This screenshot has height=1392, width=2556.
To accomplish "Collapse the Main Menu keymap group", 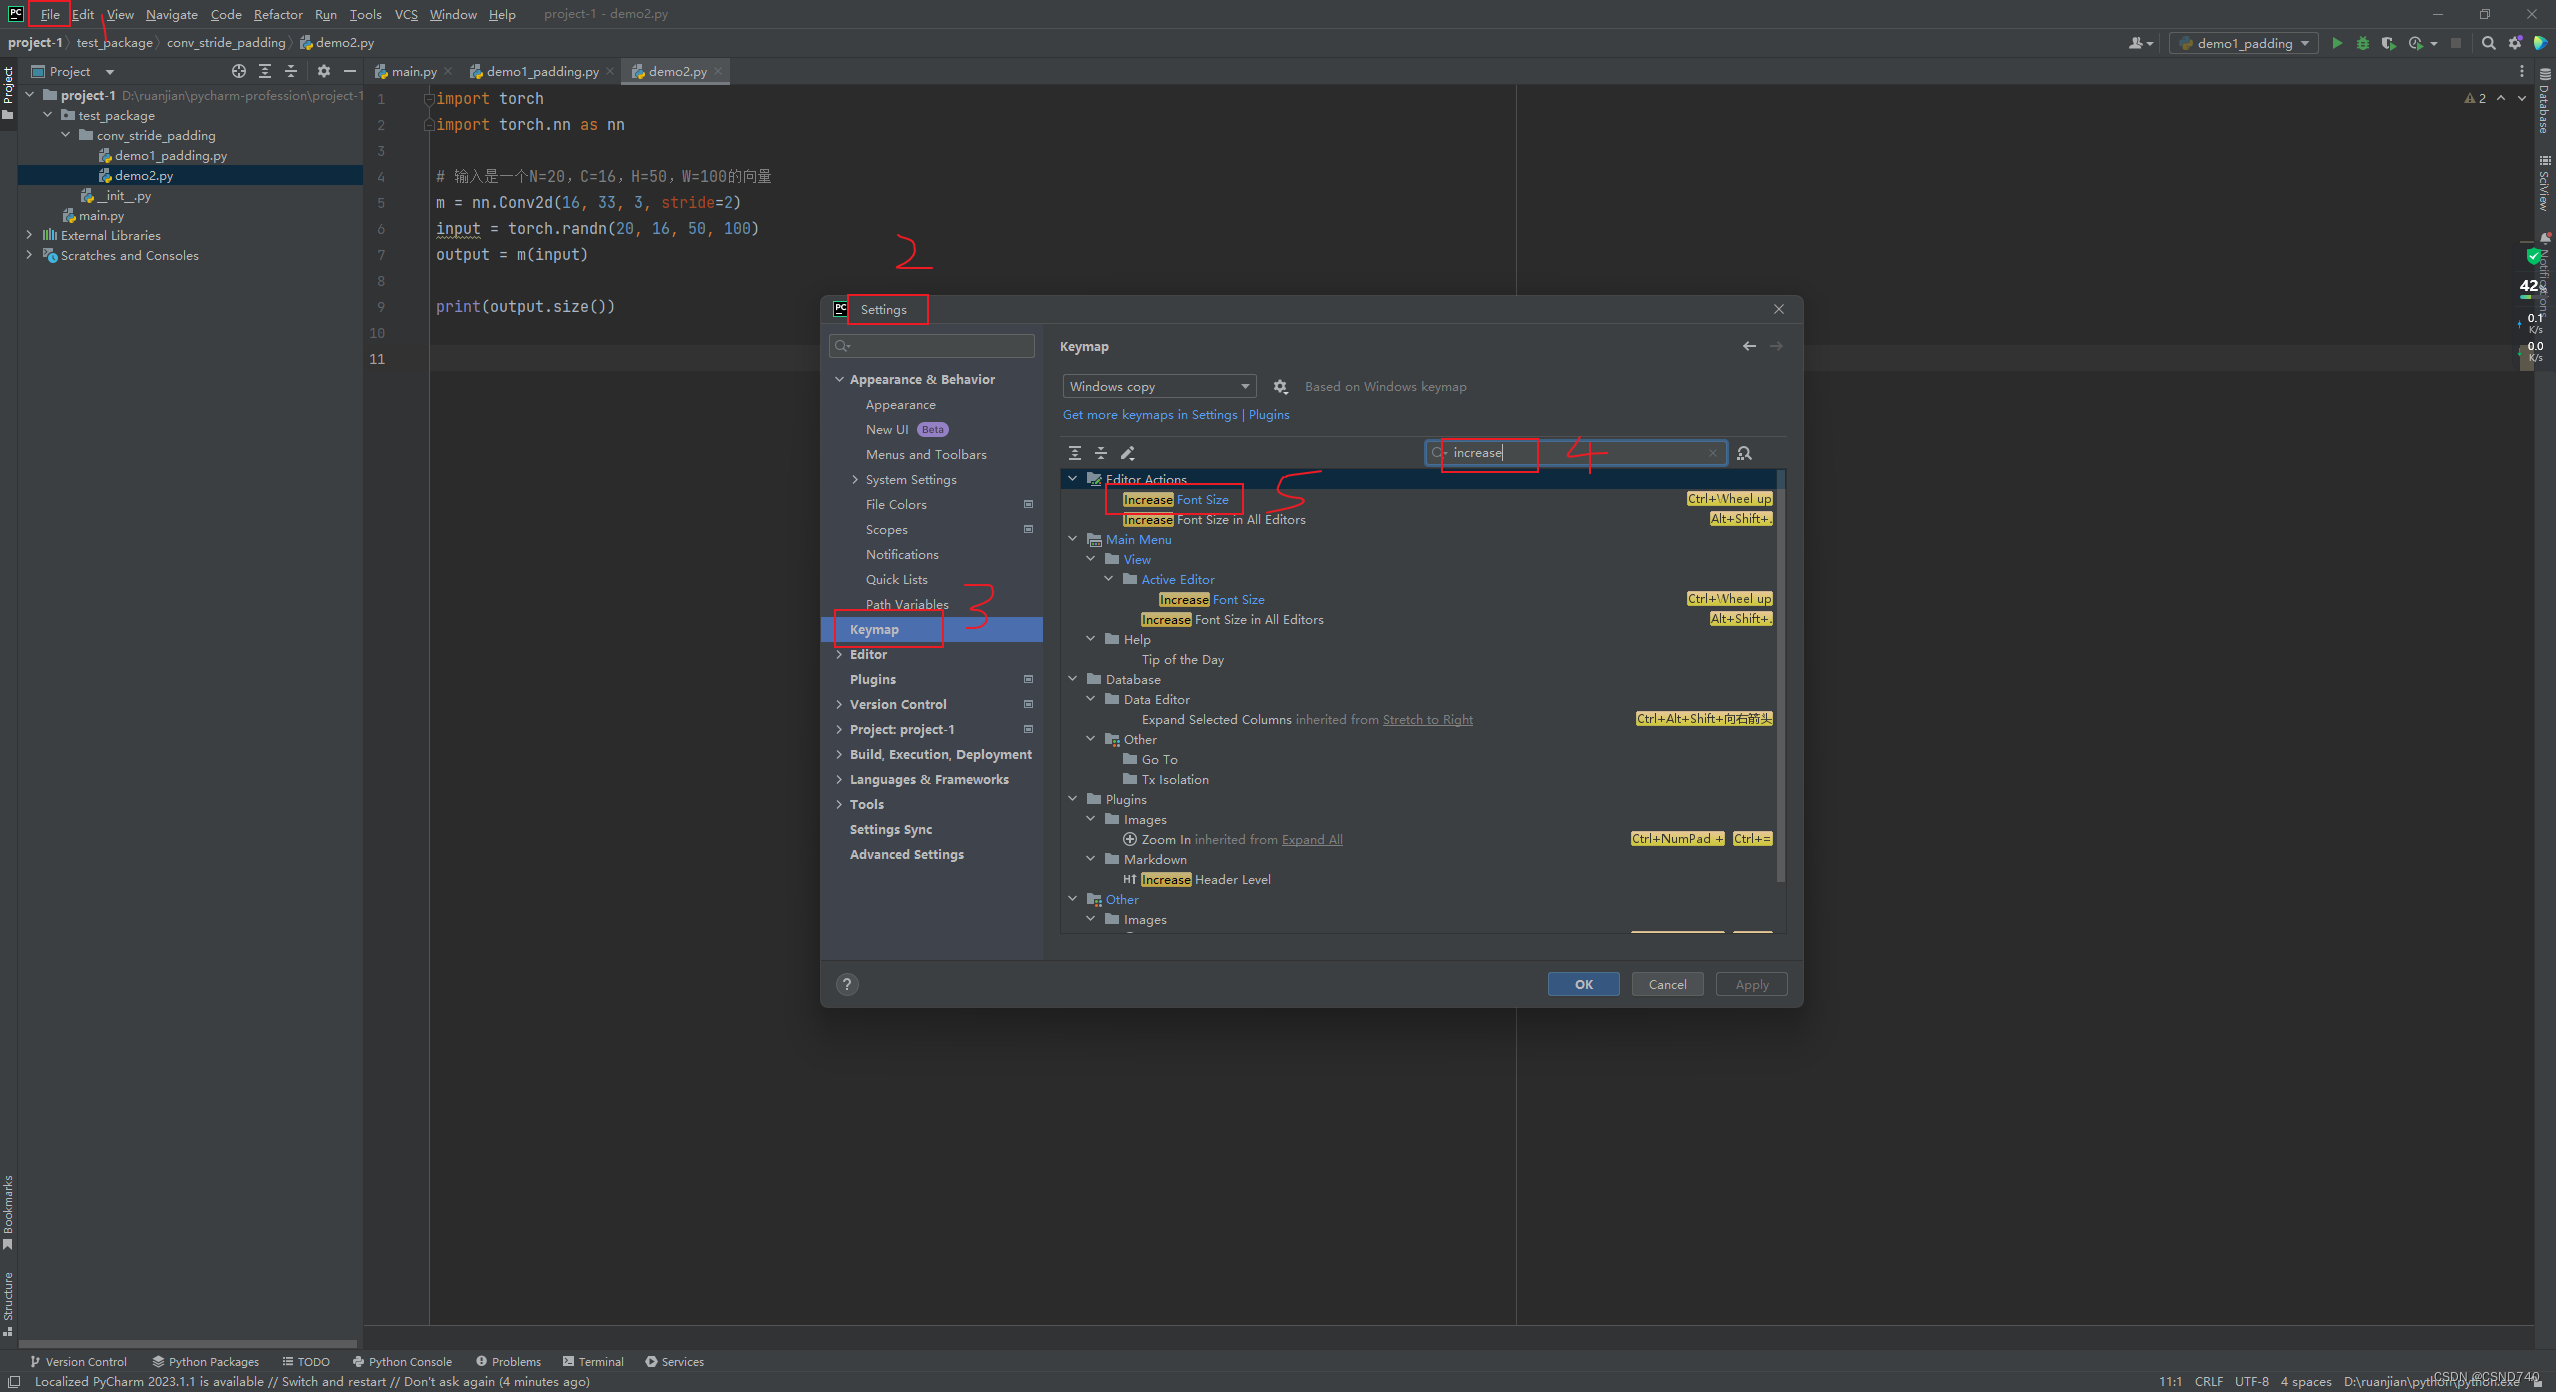I will point(1073,539).
